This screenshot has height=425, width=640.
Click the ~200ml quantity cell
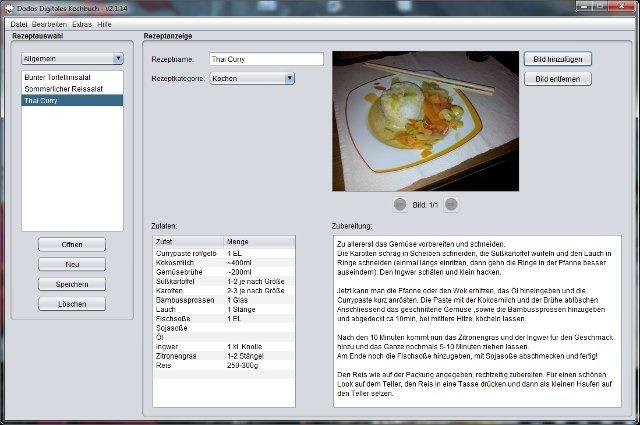[x=260, y=272]
